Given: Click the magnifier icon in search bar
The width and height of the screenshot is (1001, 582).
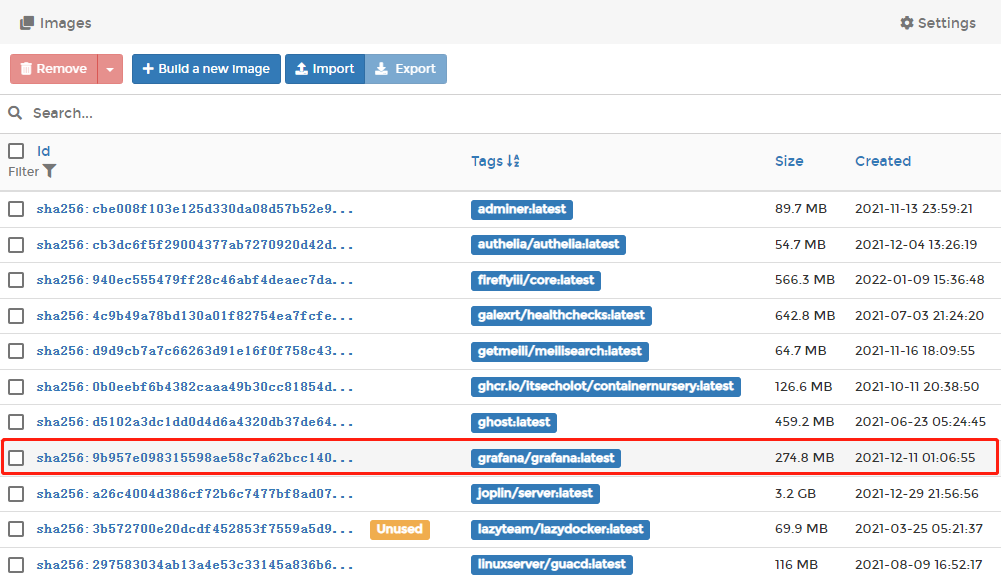Looking at the screenshot, I should tap(16, 113).
